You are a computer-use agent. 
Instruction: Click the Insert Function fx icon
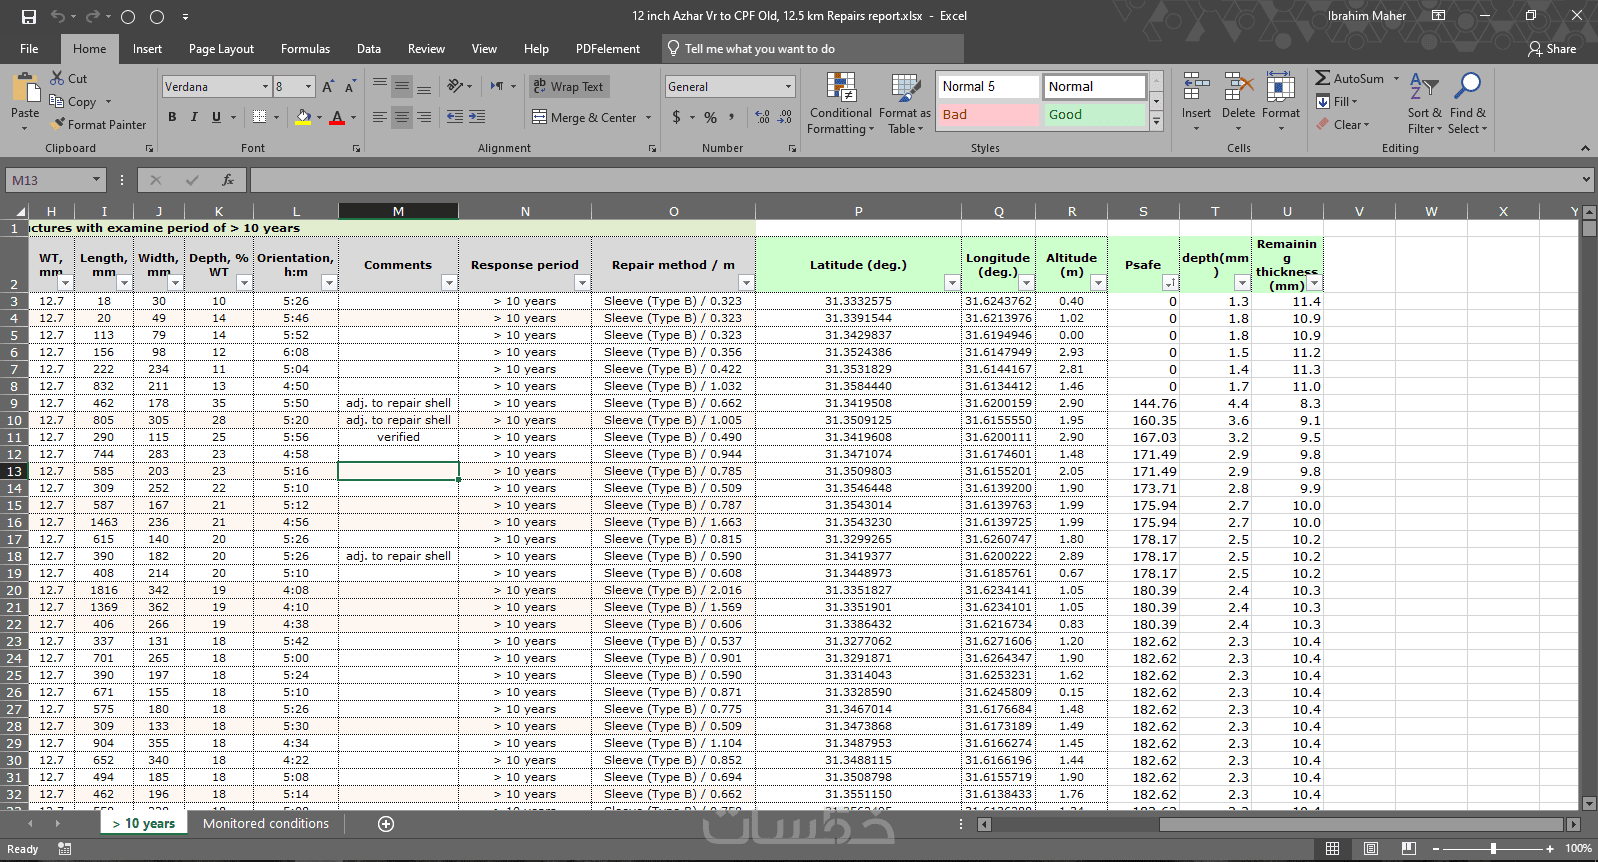coord(228,180)
